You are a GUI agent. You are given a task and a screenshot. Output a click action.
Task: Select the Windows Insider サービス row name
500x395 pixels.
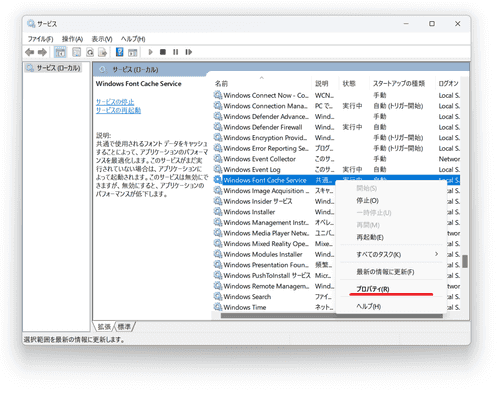pyautogui.click(x=258, y=201)
